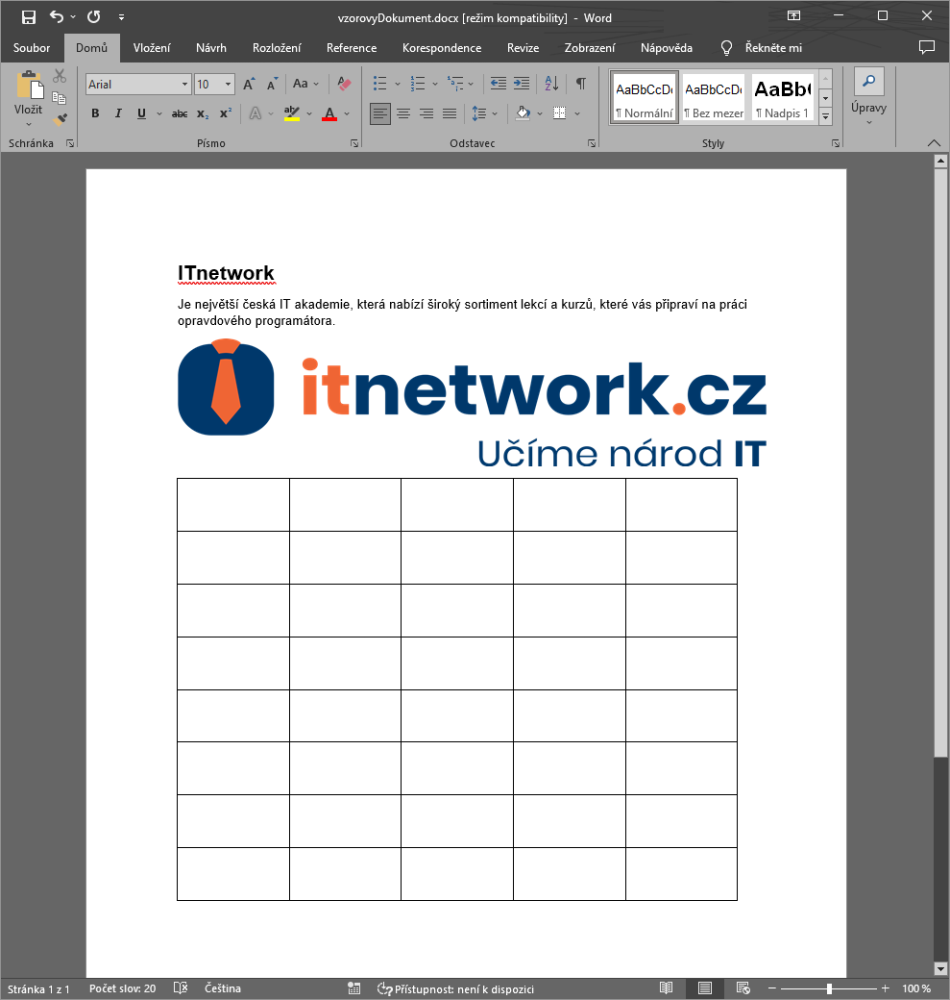Screen dimensions: 950x1000
Task: Apply borders with the border icon
Action: coord(560,114)
